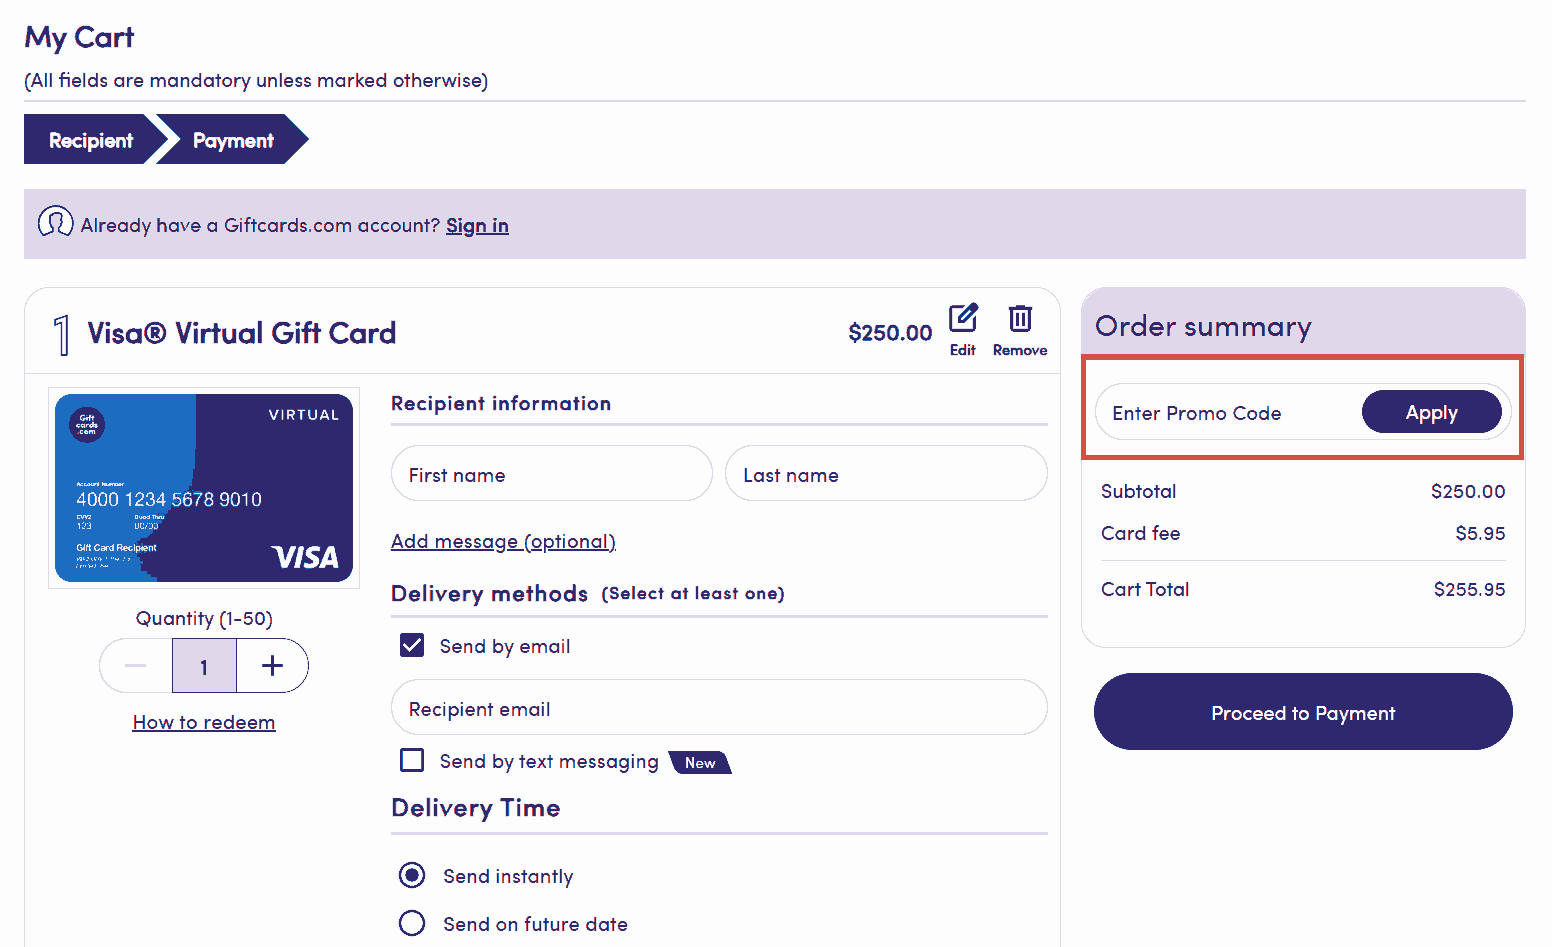Click the Visa virtual card image
The image size is (1552, 947).
204,488
